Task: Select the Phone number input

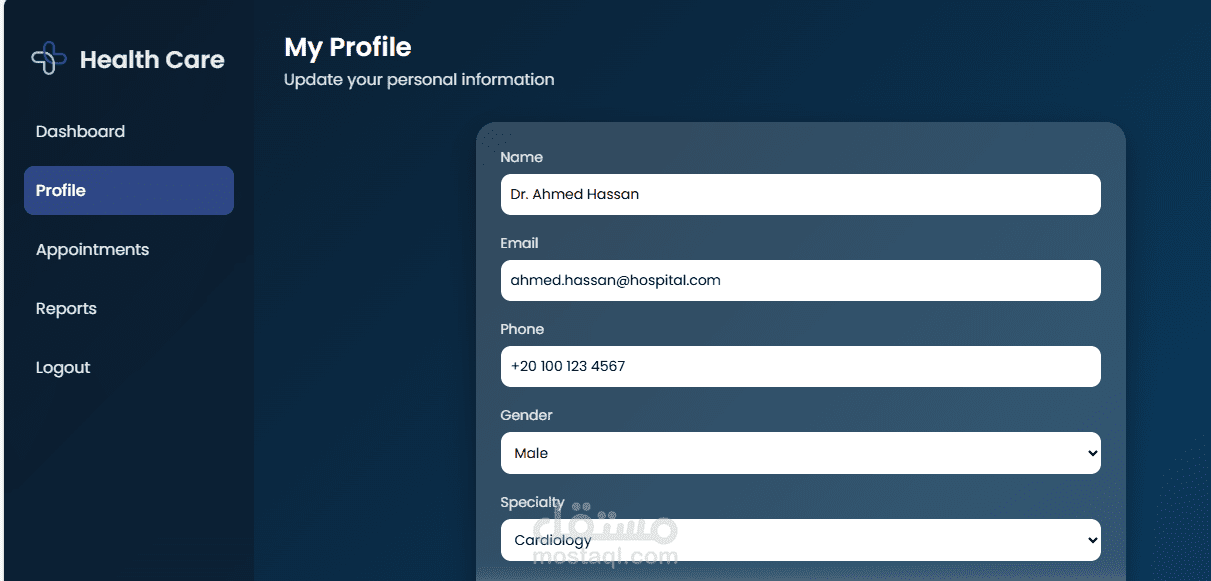Action: pos(800,366)
